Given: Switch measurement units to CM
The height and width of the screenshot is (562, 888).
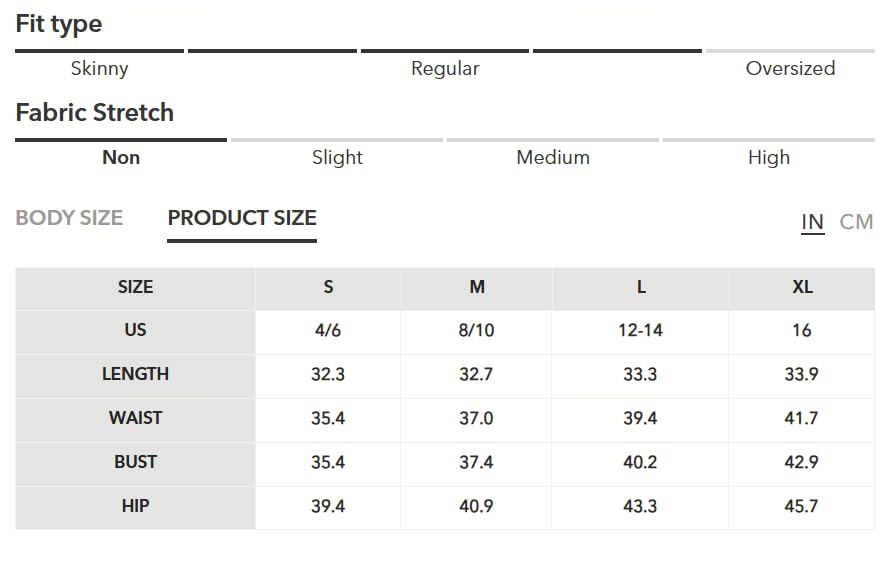Looking at the screenshot, I should (x=856, y=222).
